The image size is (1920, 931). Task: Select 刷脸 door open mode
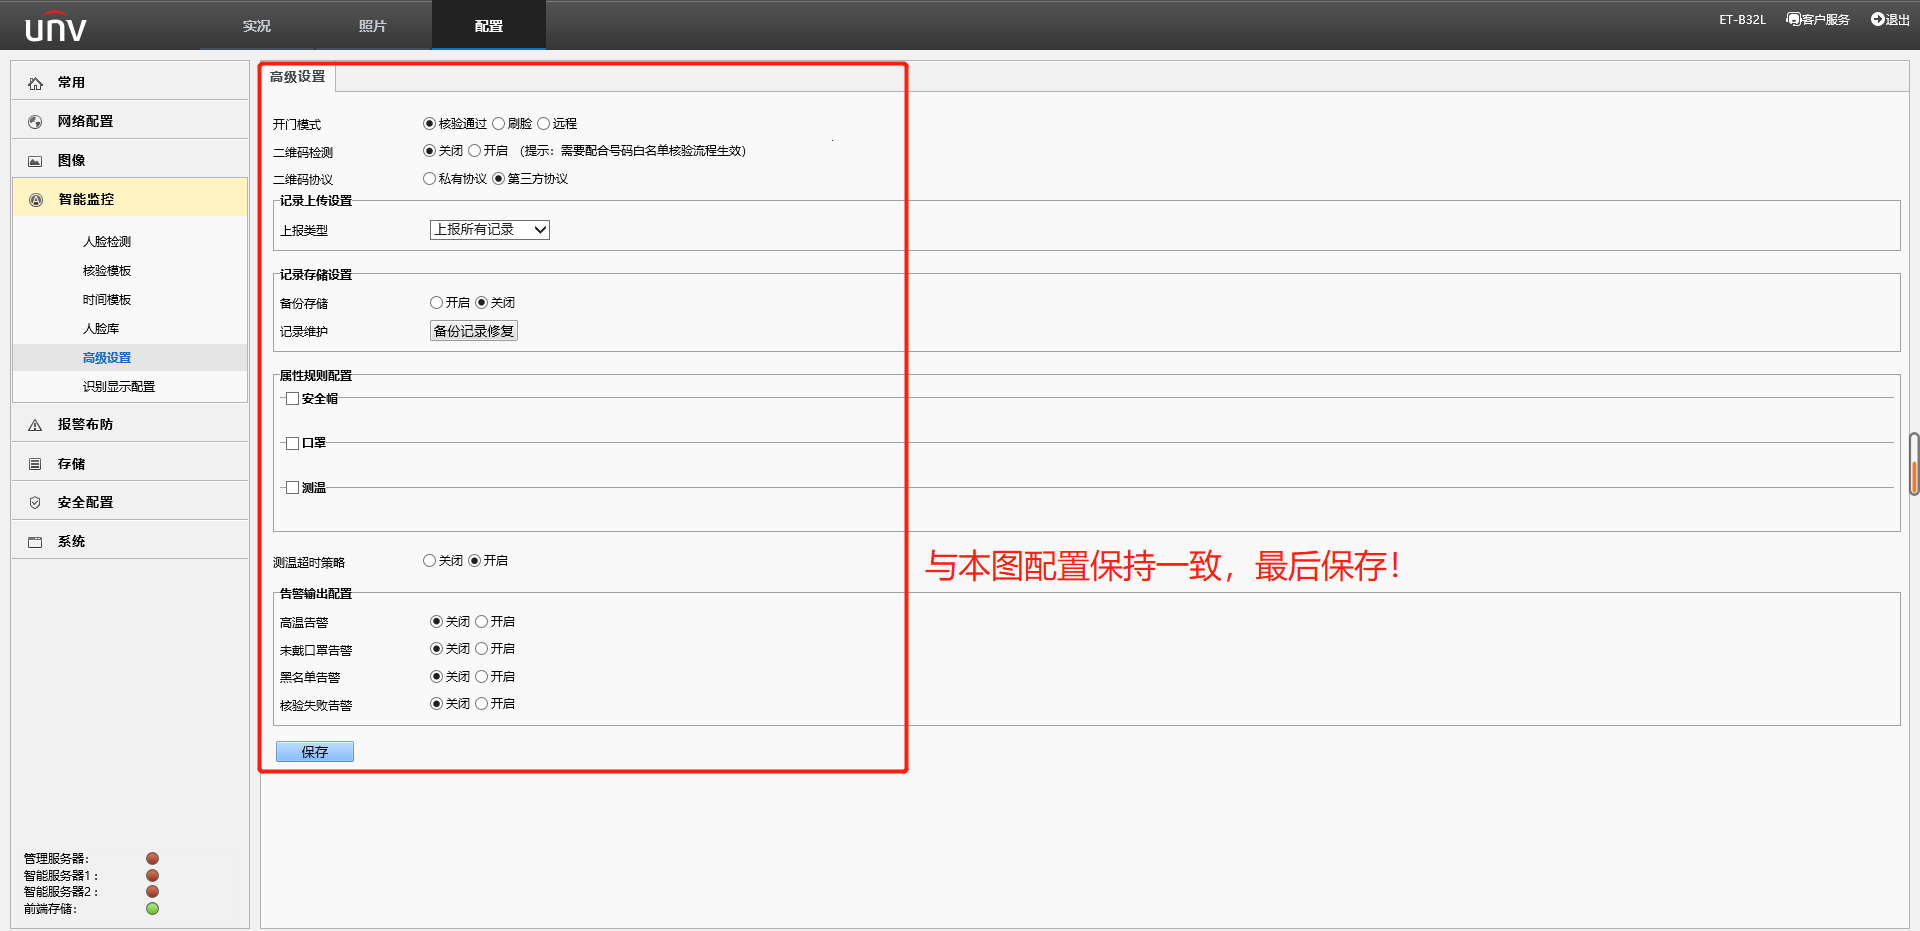pyautogui.click(x=498, y=124)
